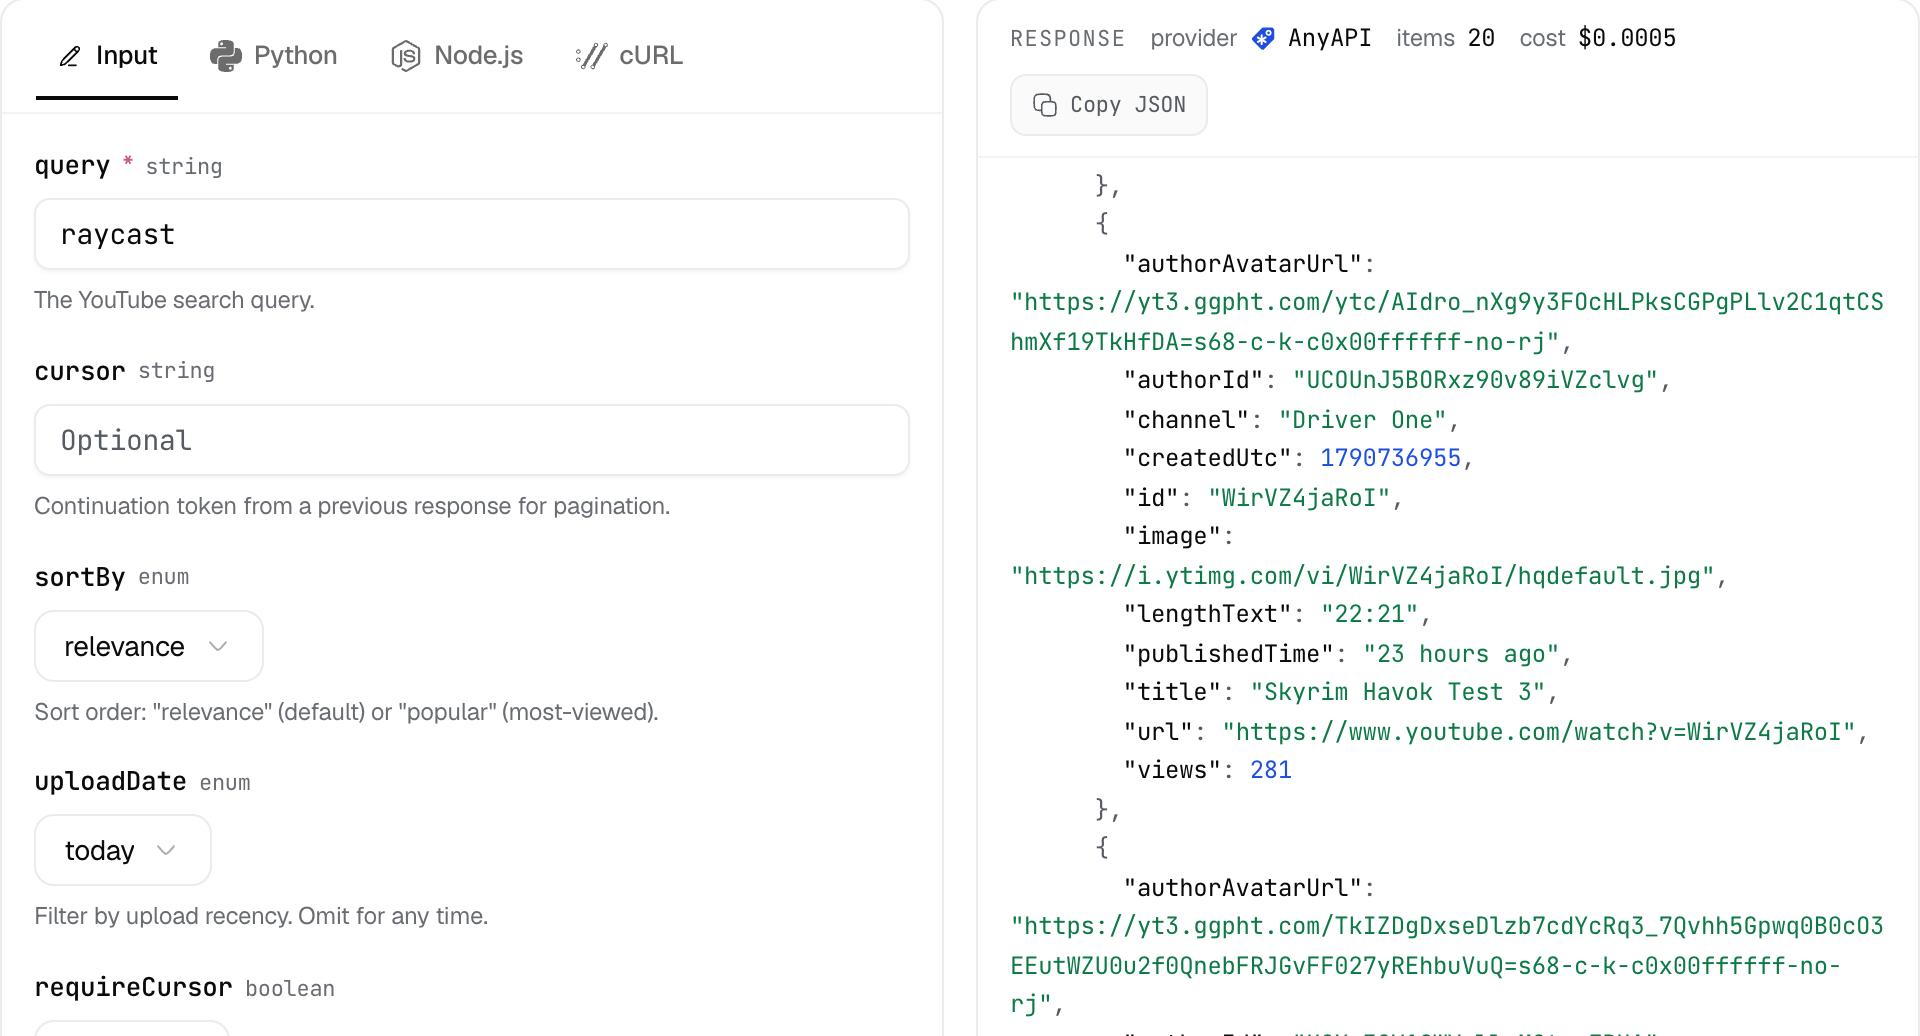1920x1036 pixels.
Task: Click the chevron beside today
Action: [x=166, y=851]
